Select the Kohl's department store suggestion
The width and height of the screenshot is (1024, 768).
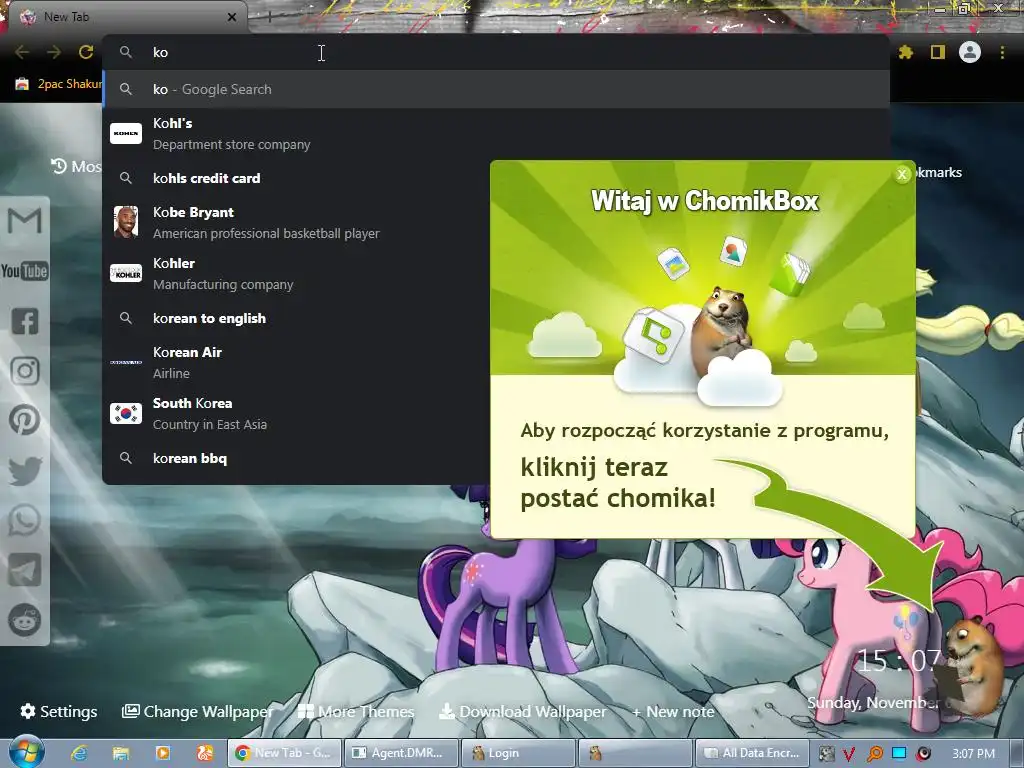(296, 133)
